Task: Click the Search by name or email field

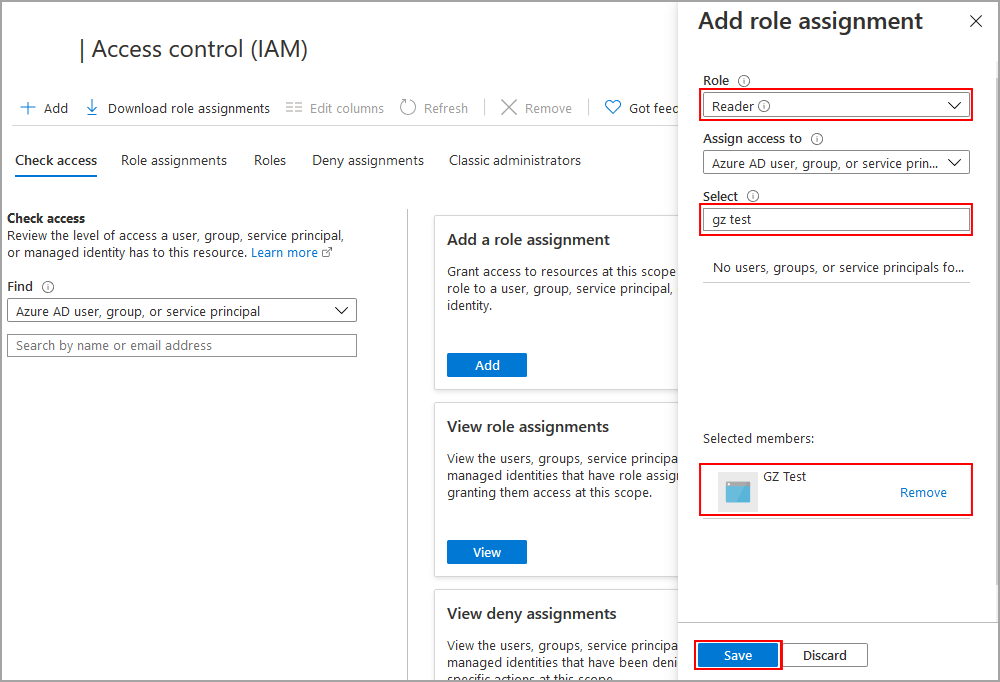Action: pos(181,345)
